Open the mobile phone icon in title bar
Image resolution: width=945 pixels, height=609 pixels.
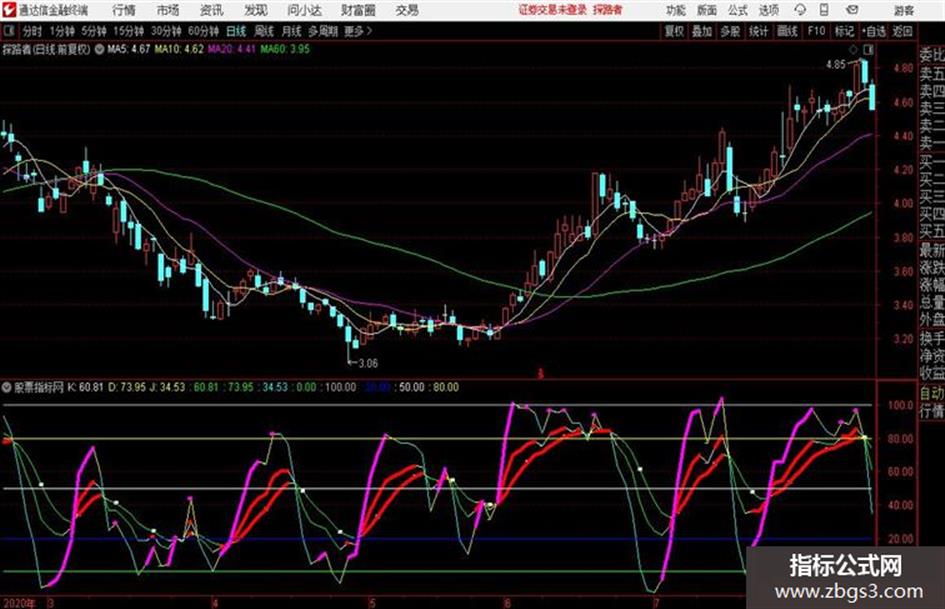[x=824, y=10]
